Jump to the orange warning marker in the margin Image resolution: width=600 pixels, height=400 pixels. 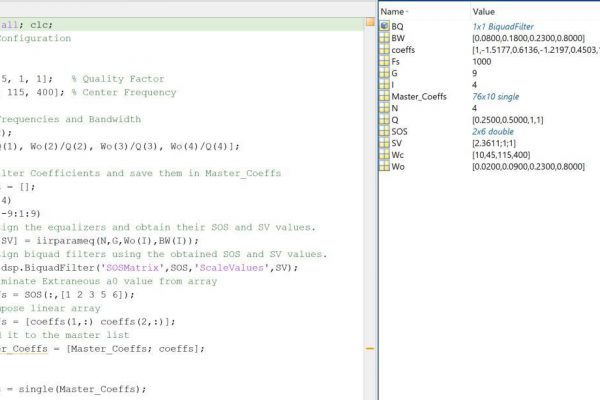(370, 349)
